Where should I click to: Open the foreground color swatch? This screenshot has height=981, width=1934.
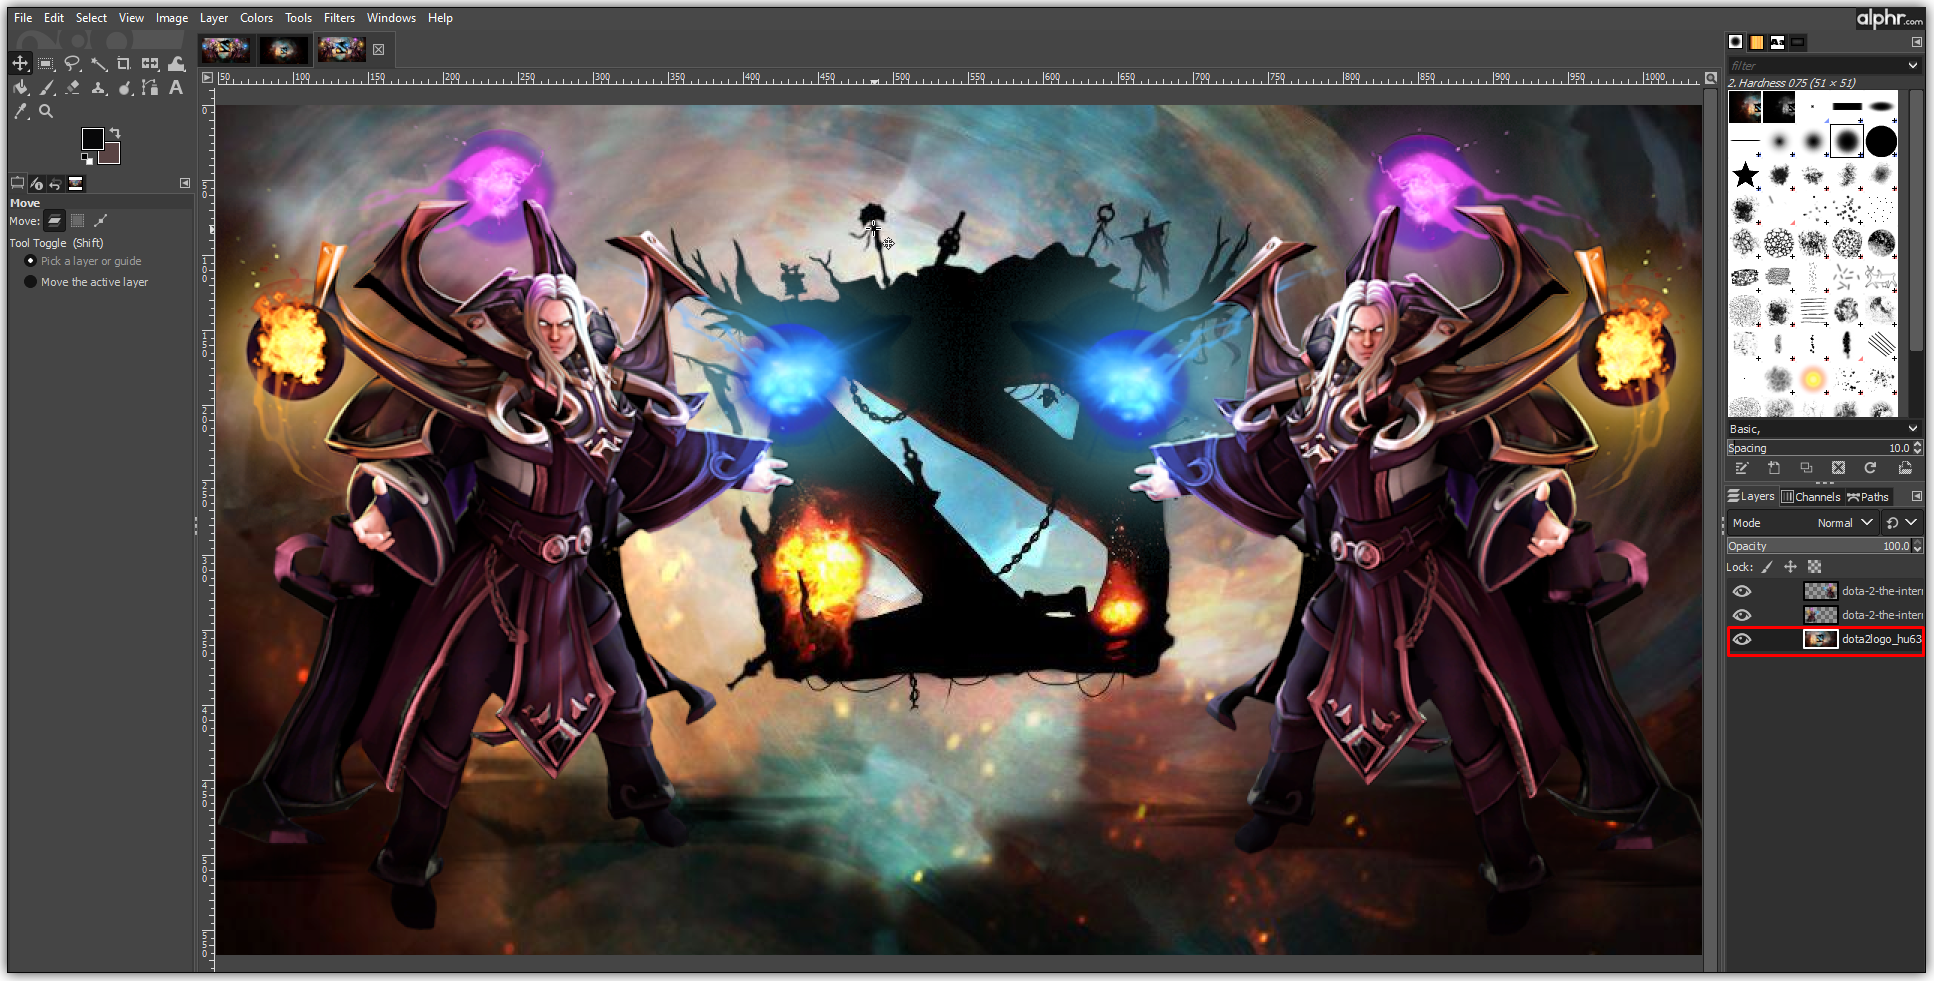click(92, 139)
